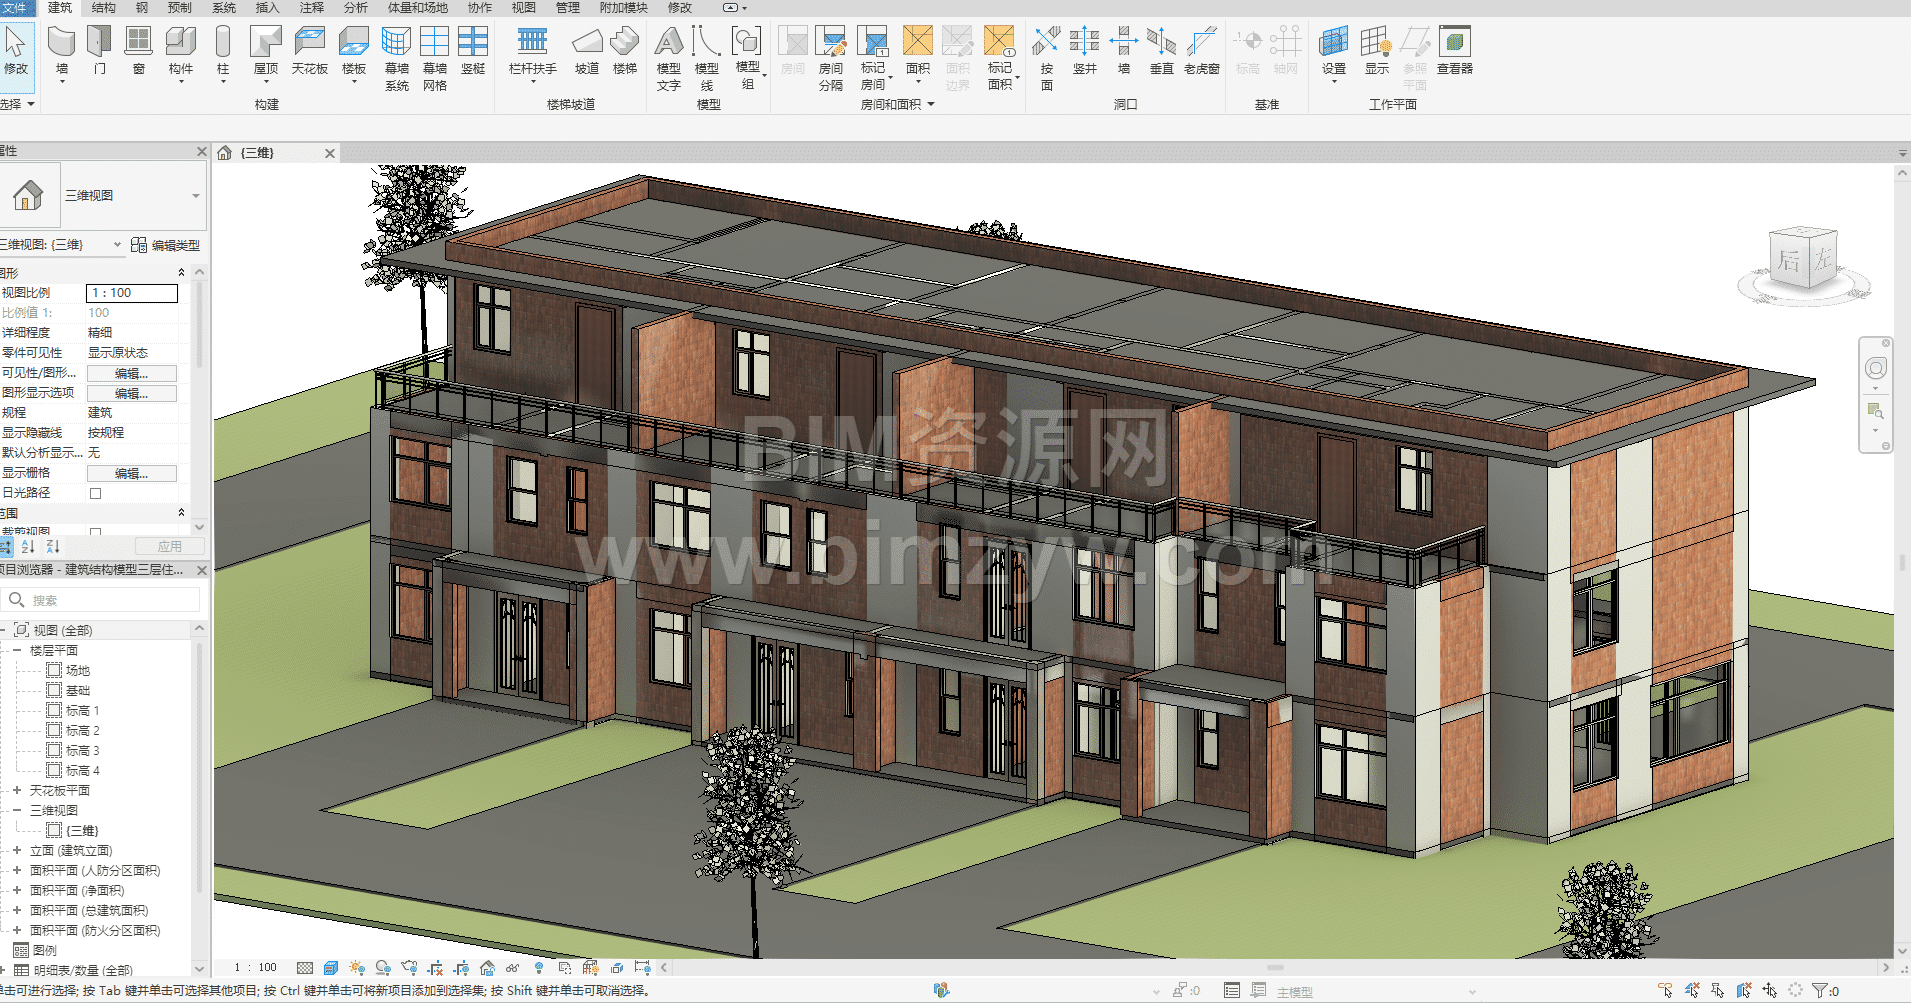Open the 结构 ribbon tab
The height and width of the screenshot is (1003, 1911).
(x=103, y=8)
